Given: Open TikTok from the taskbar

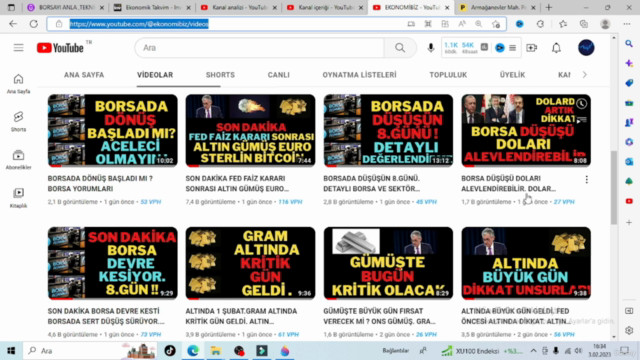Looking at the screenshot, I should 170,351.
